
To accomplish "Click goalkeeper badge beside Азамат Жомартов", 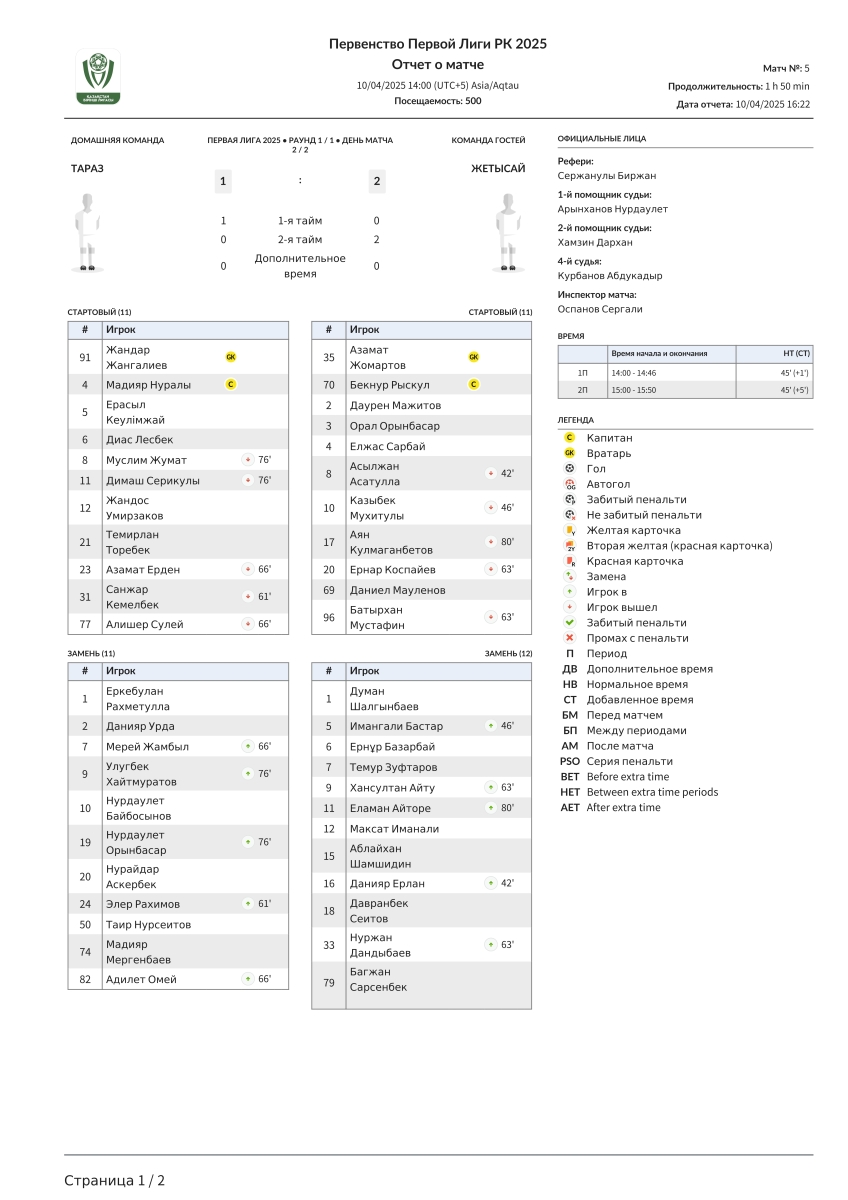I will [x=474, y=357].
